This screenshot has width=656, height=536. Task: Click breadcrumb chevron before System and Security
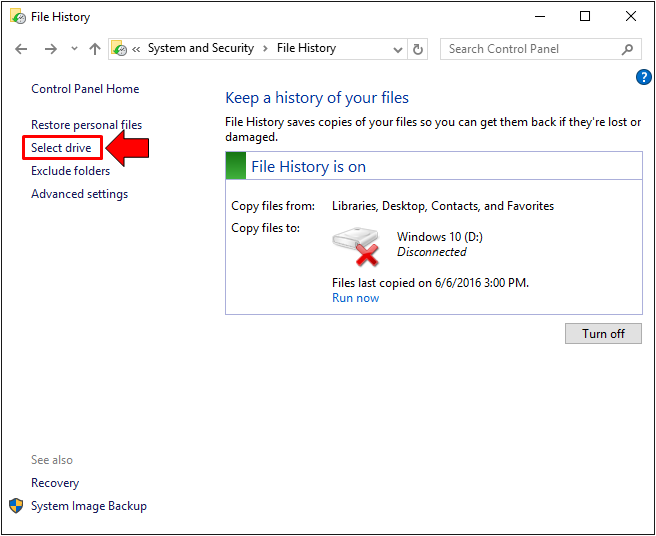[x=136, y=49]
